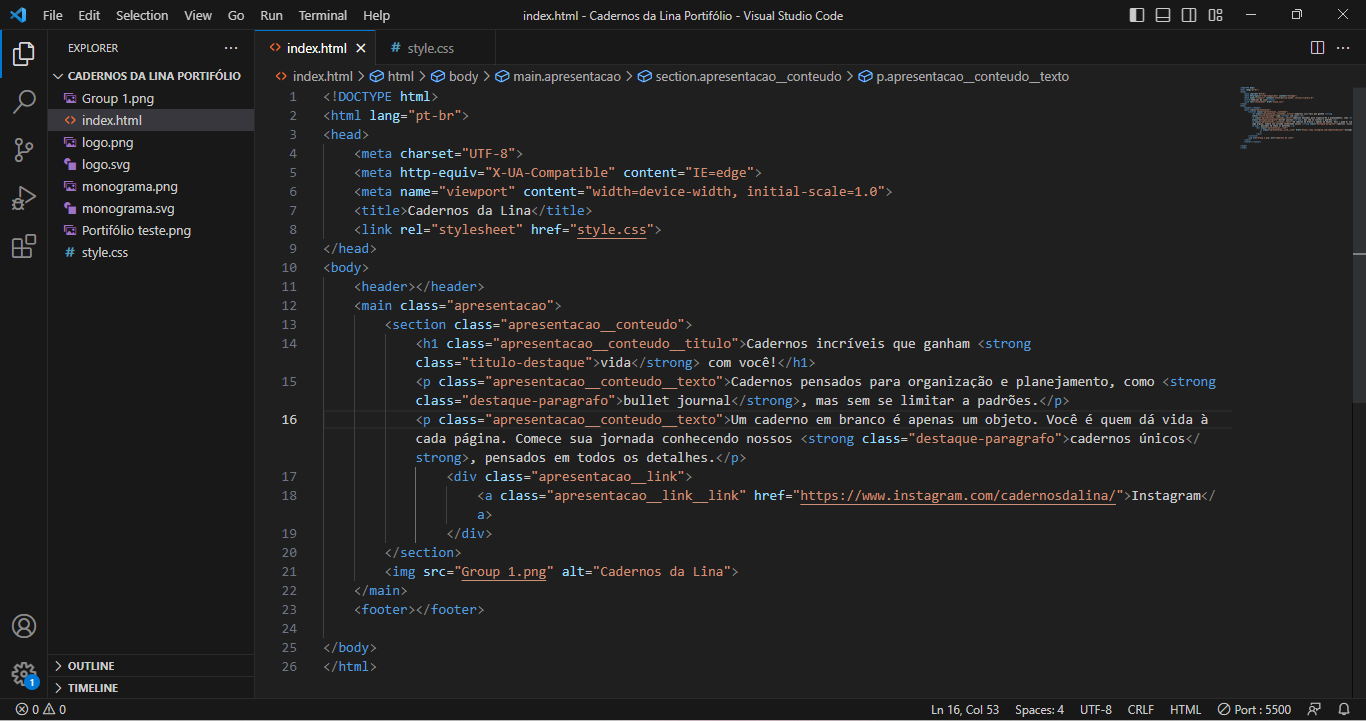This screenshot has width=1366, height=721.
Task: Open Explorer more actions ellipsis
Action: [x=231, y=48]
